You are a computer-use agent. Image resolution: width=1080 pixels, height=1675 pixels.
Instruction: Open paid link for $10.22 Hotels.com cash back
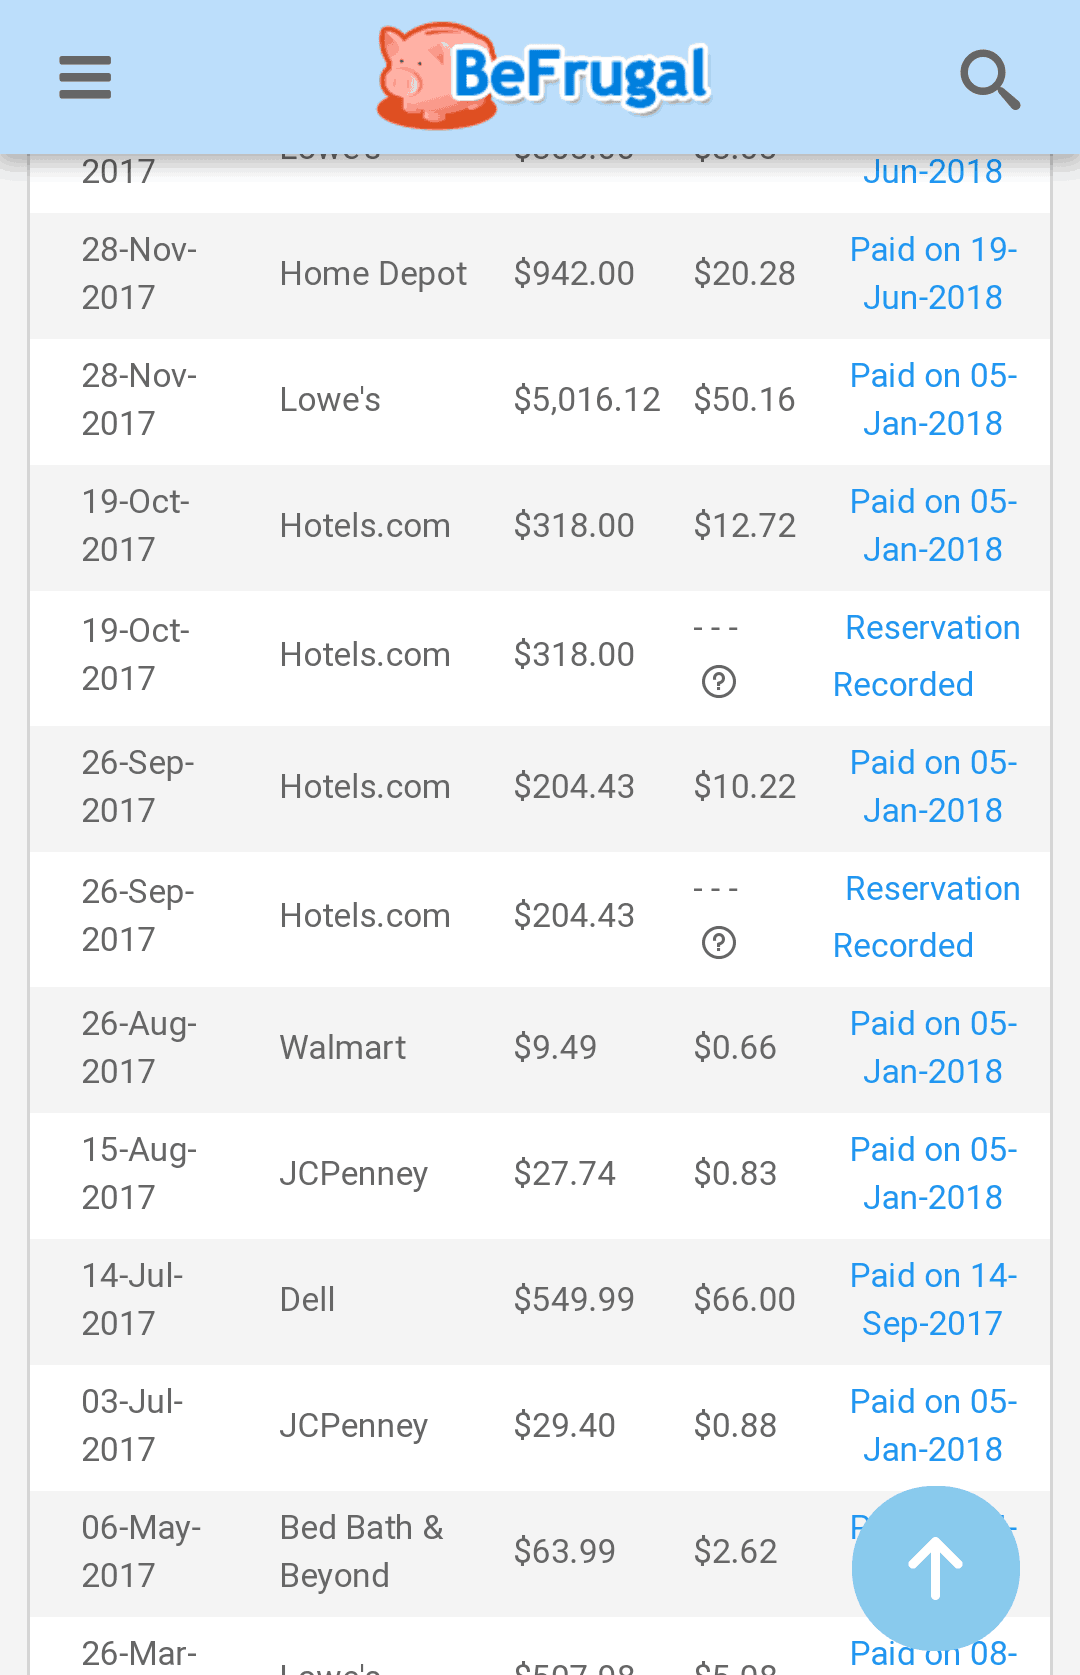point(932,787)
